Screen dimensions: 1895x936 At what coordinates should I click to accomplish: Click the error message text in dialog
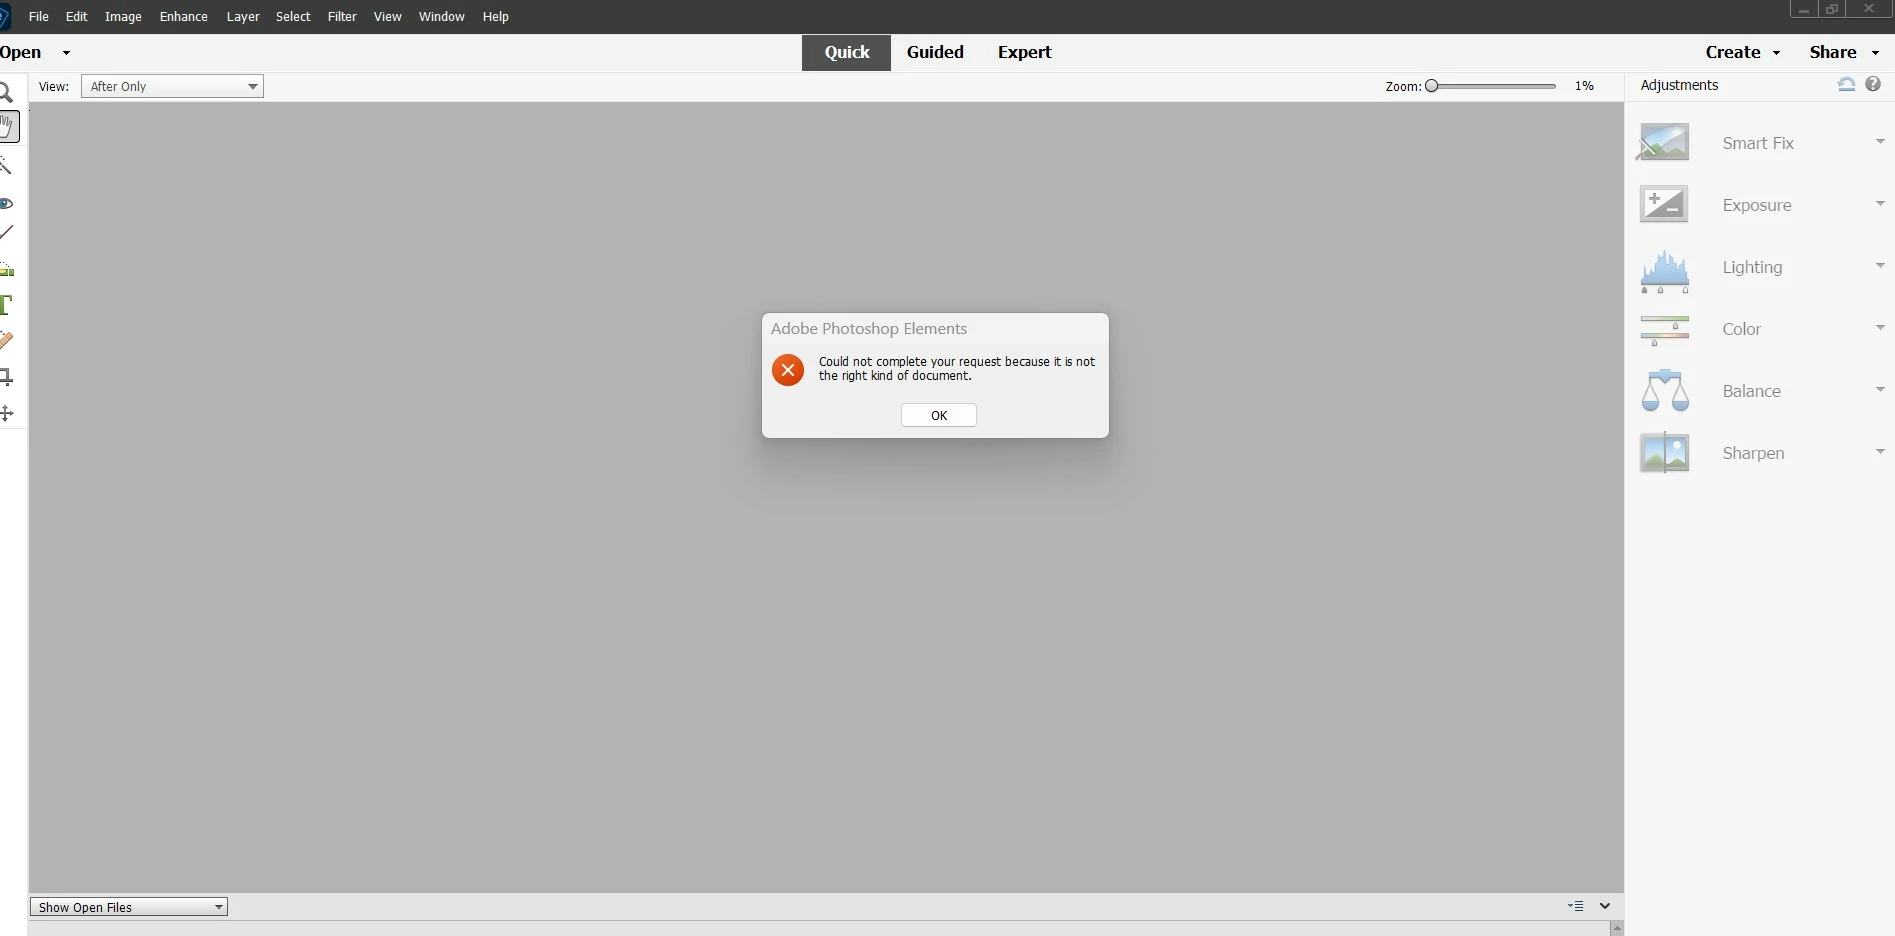(x=957, y=369)
